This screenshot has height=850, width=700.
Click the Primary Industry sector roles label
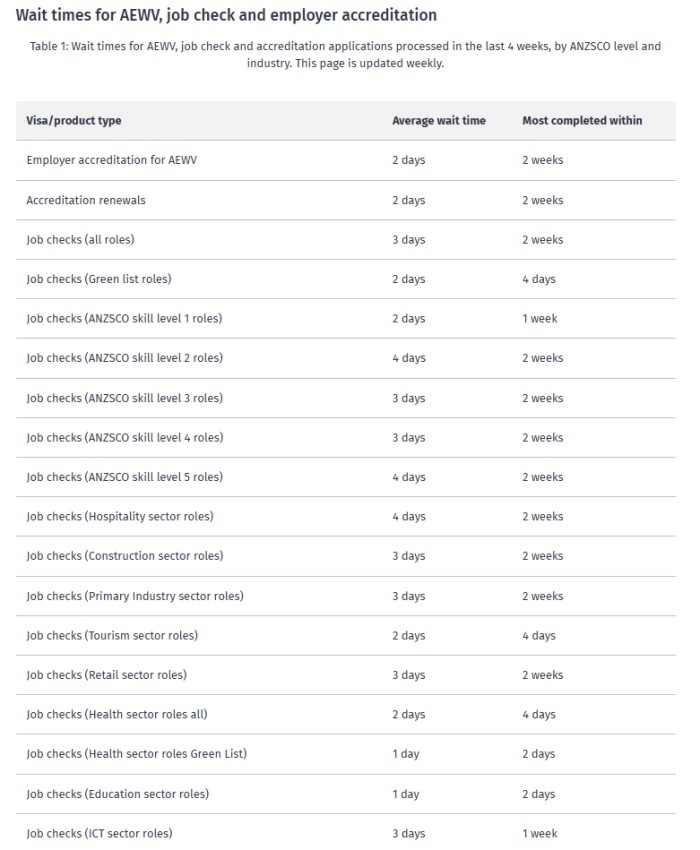[x=135, y=596]
